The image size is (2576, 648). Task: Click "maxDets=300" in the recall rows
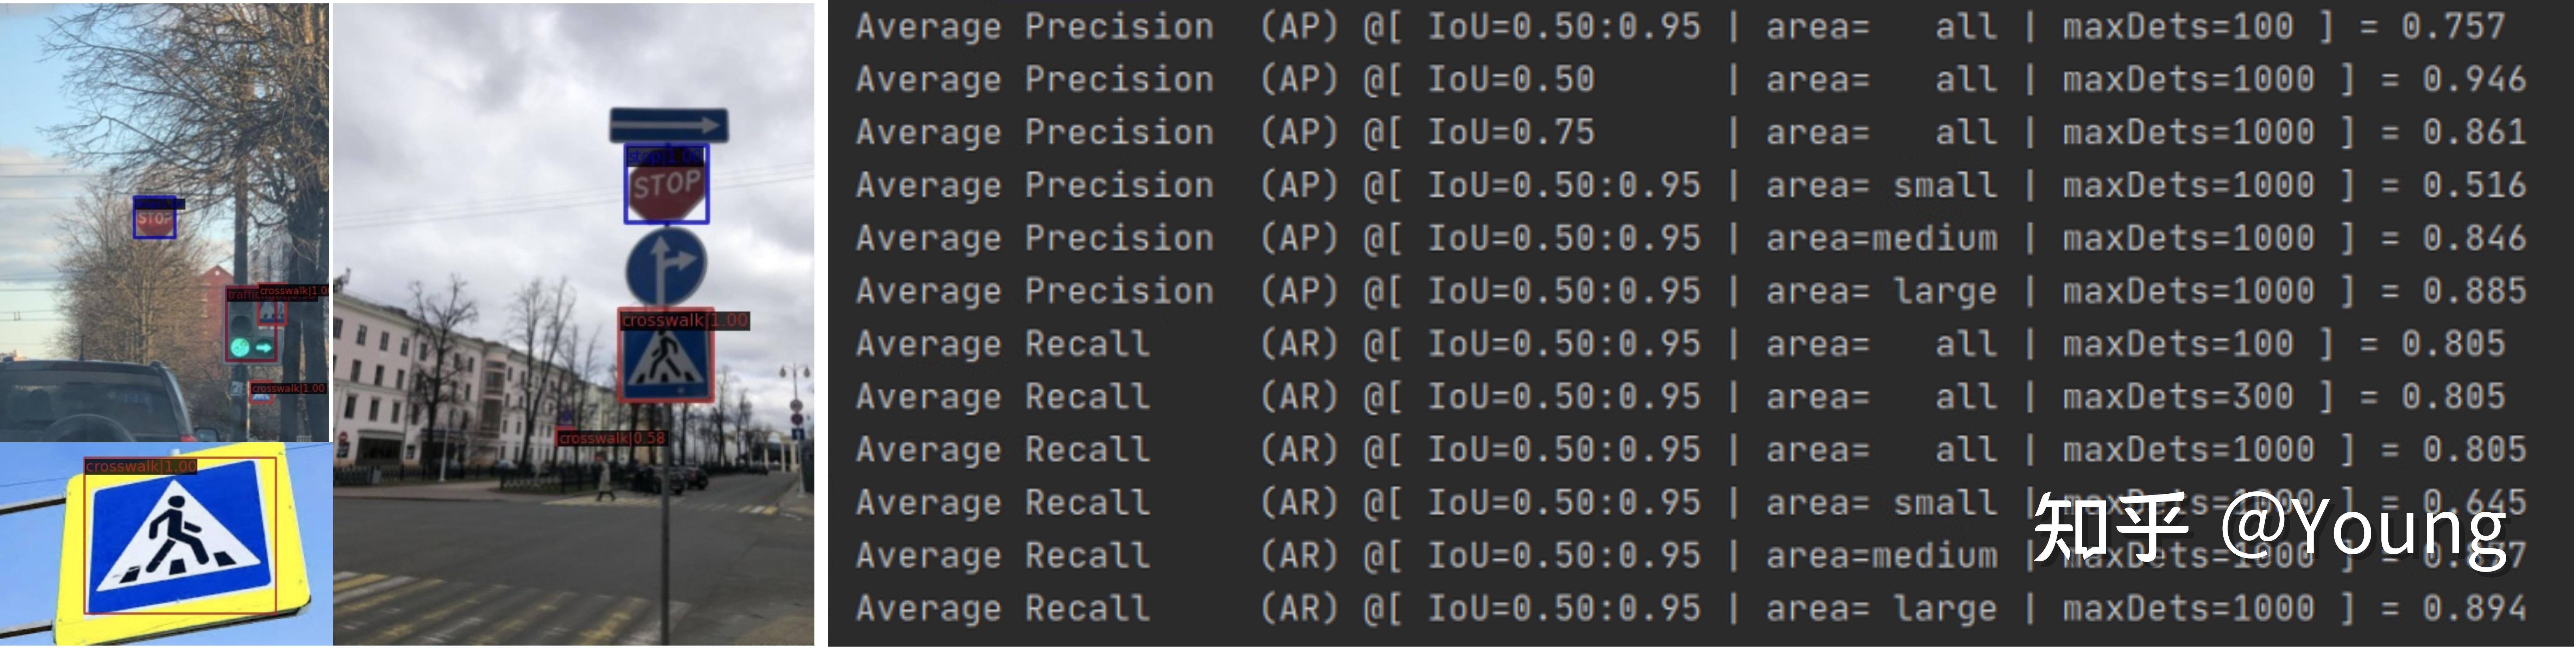(2177, 397)
